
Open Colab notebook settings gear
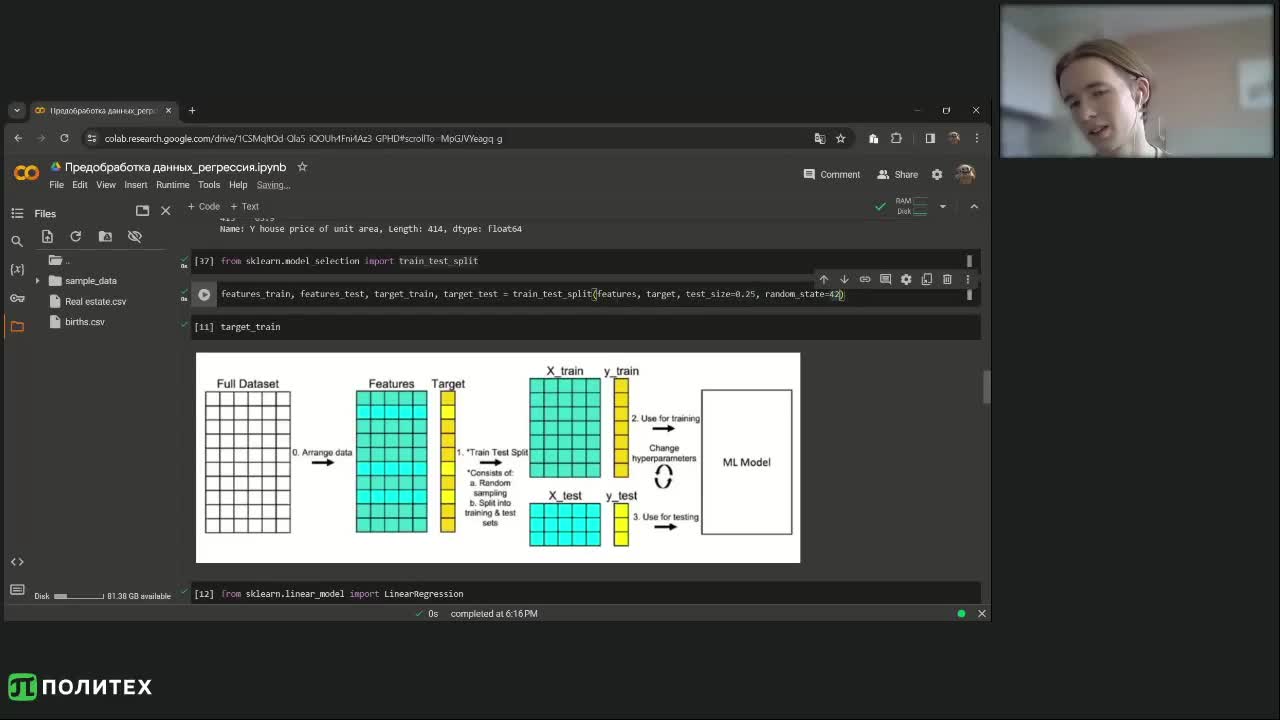click(937, 174)
